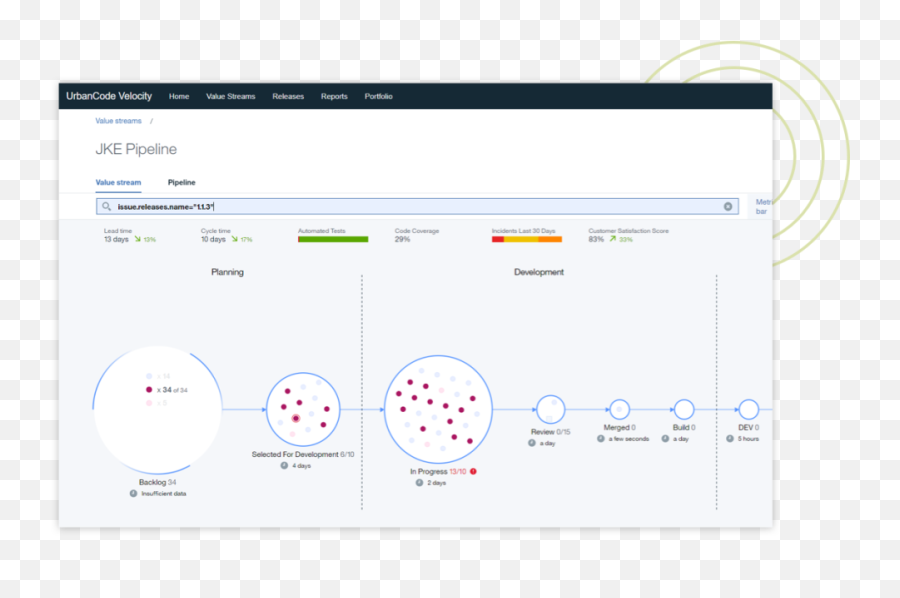Select the highlighted ringed dot in Selected For Development
The height and width of the screenshot is (598, 900).
pyautogui.click(x=296, y=418)
